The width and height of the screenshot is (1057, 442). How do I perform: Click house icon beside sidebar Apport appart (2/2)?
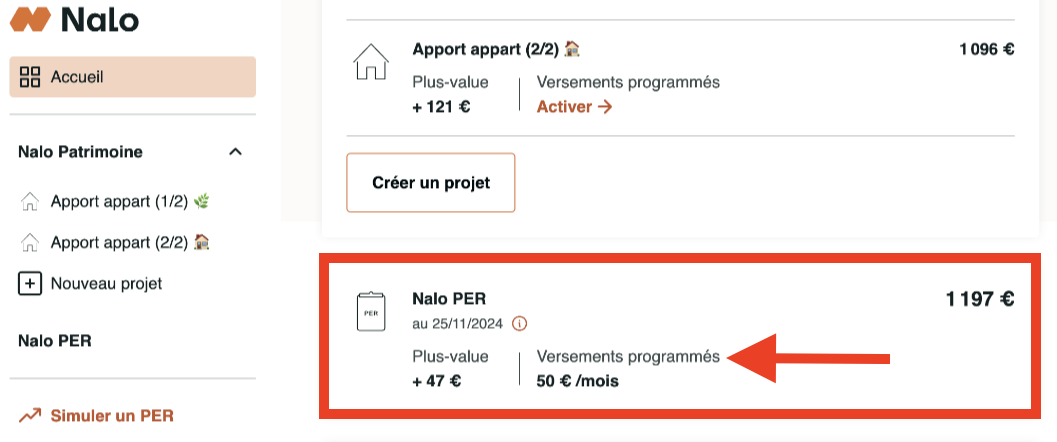pos(30,242)
